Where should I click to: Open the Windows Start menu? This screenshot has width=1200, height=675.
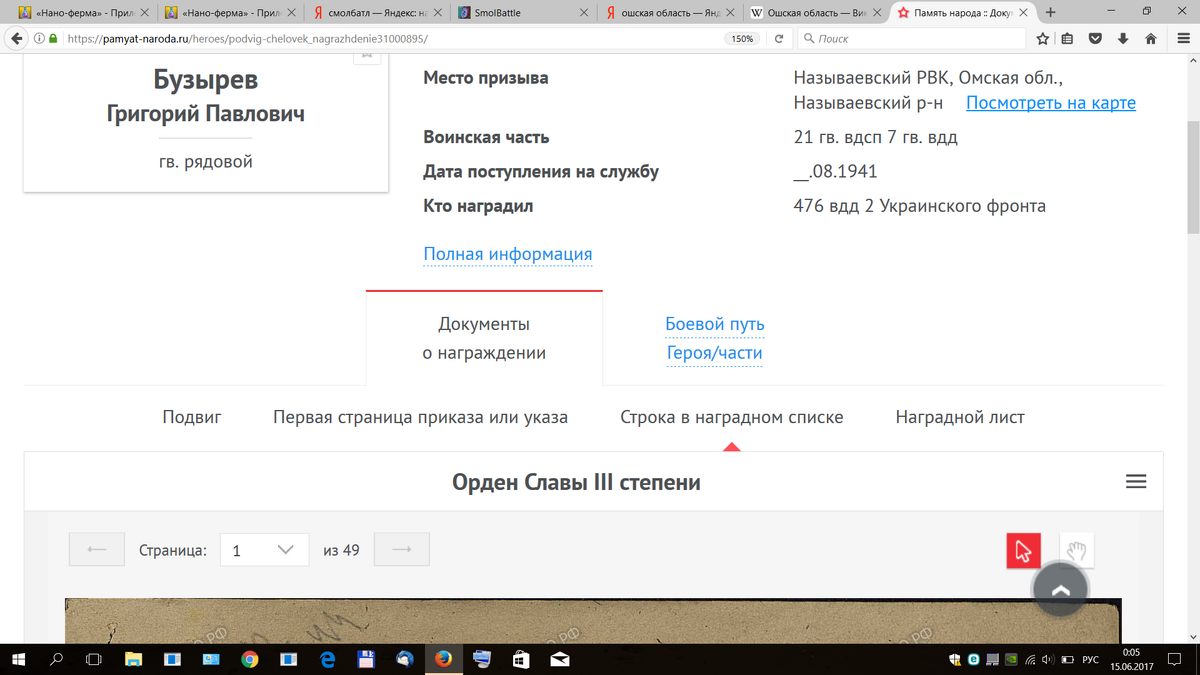click(x=19, y=660)
